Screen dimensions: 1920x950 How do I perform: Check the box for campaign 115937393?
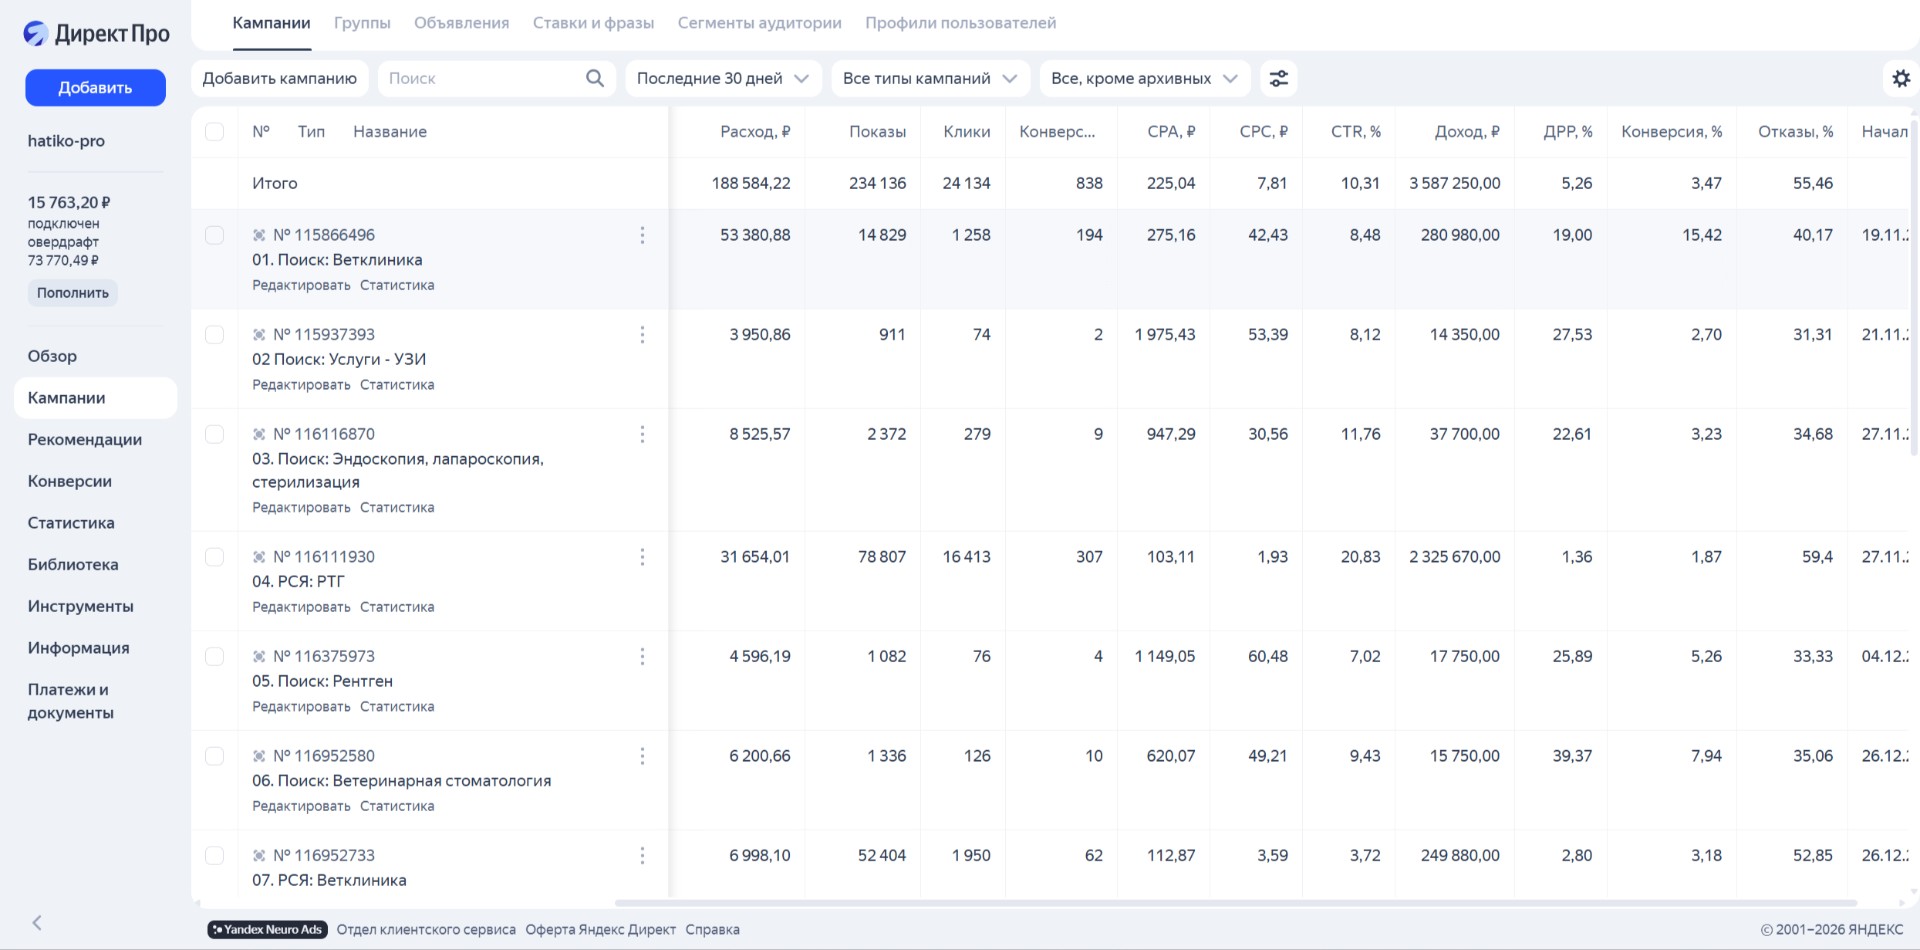click(x=214, y=335)
